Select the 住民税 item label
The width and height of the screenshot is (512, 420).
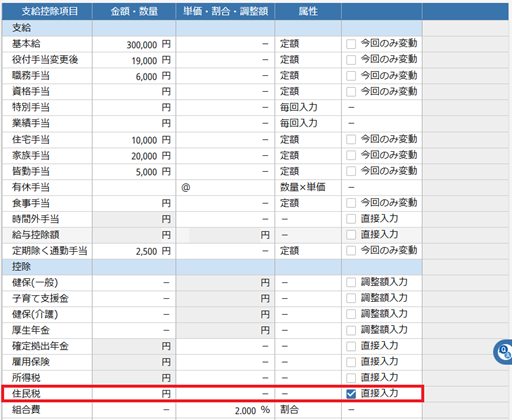tap(26, 394)
